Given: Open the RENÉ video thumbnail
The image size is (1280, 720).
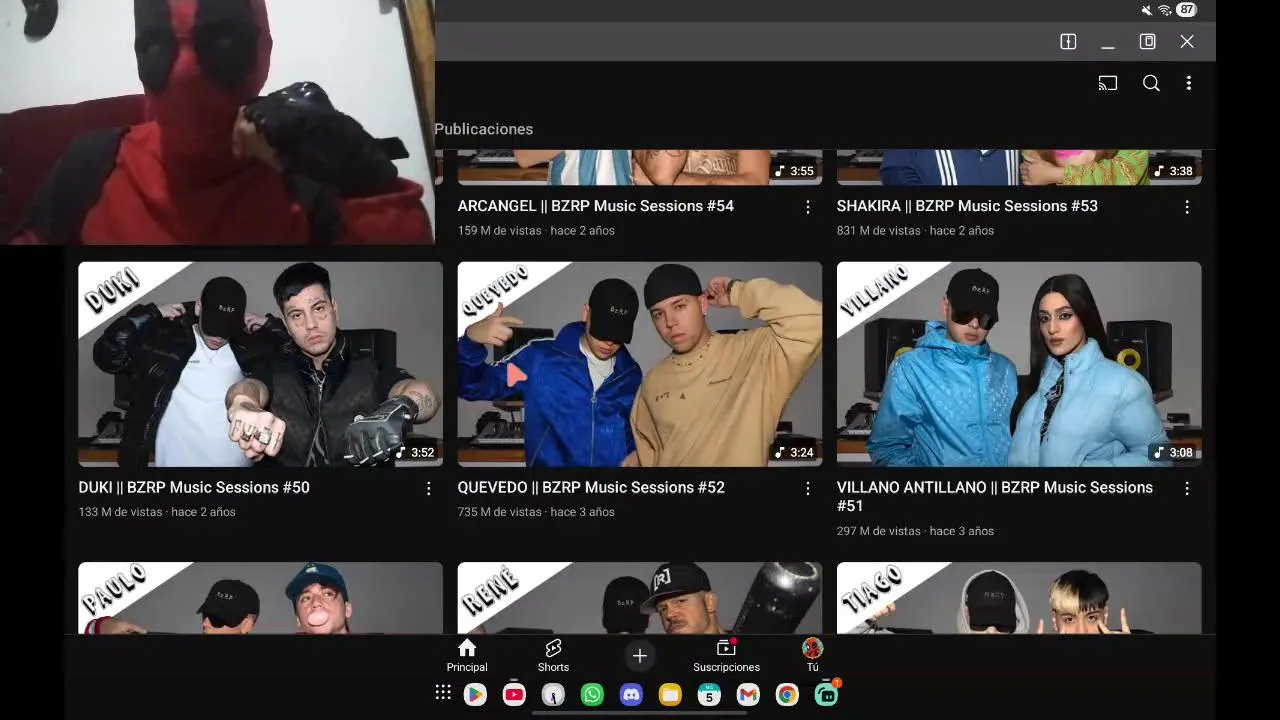Looking at the screenshot, I should pos(640,598).
